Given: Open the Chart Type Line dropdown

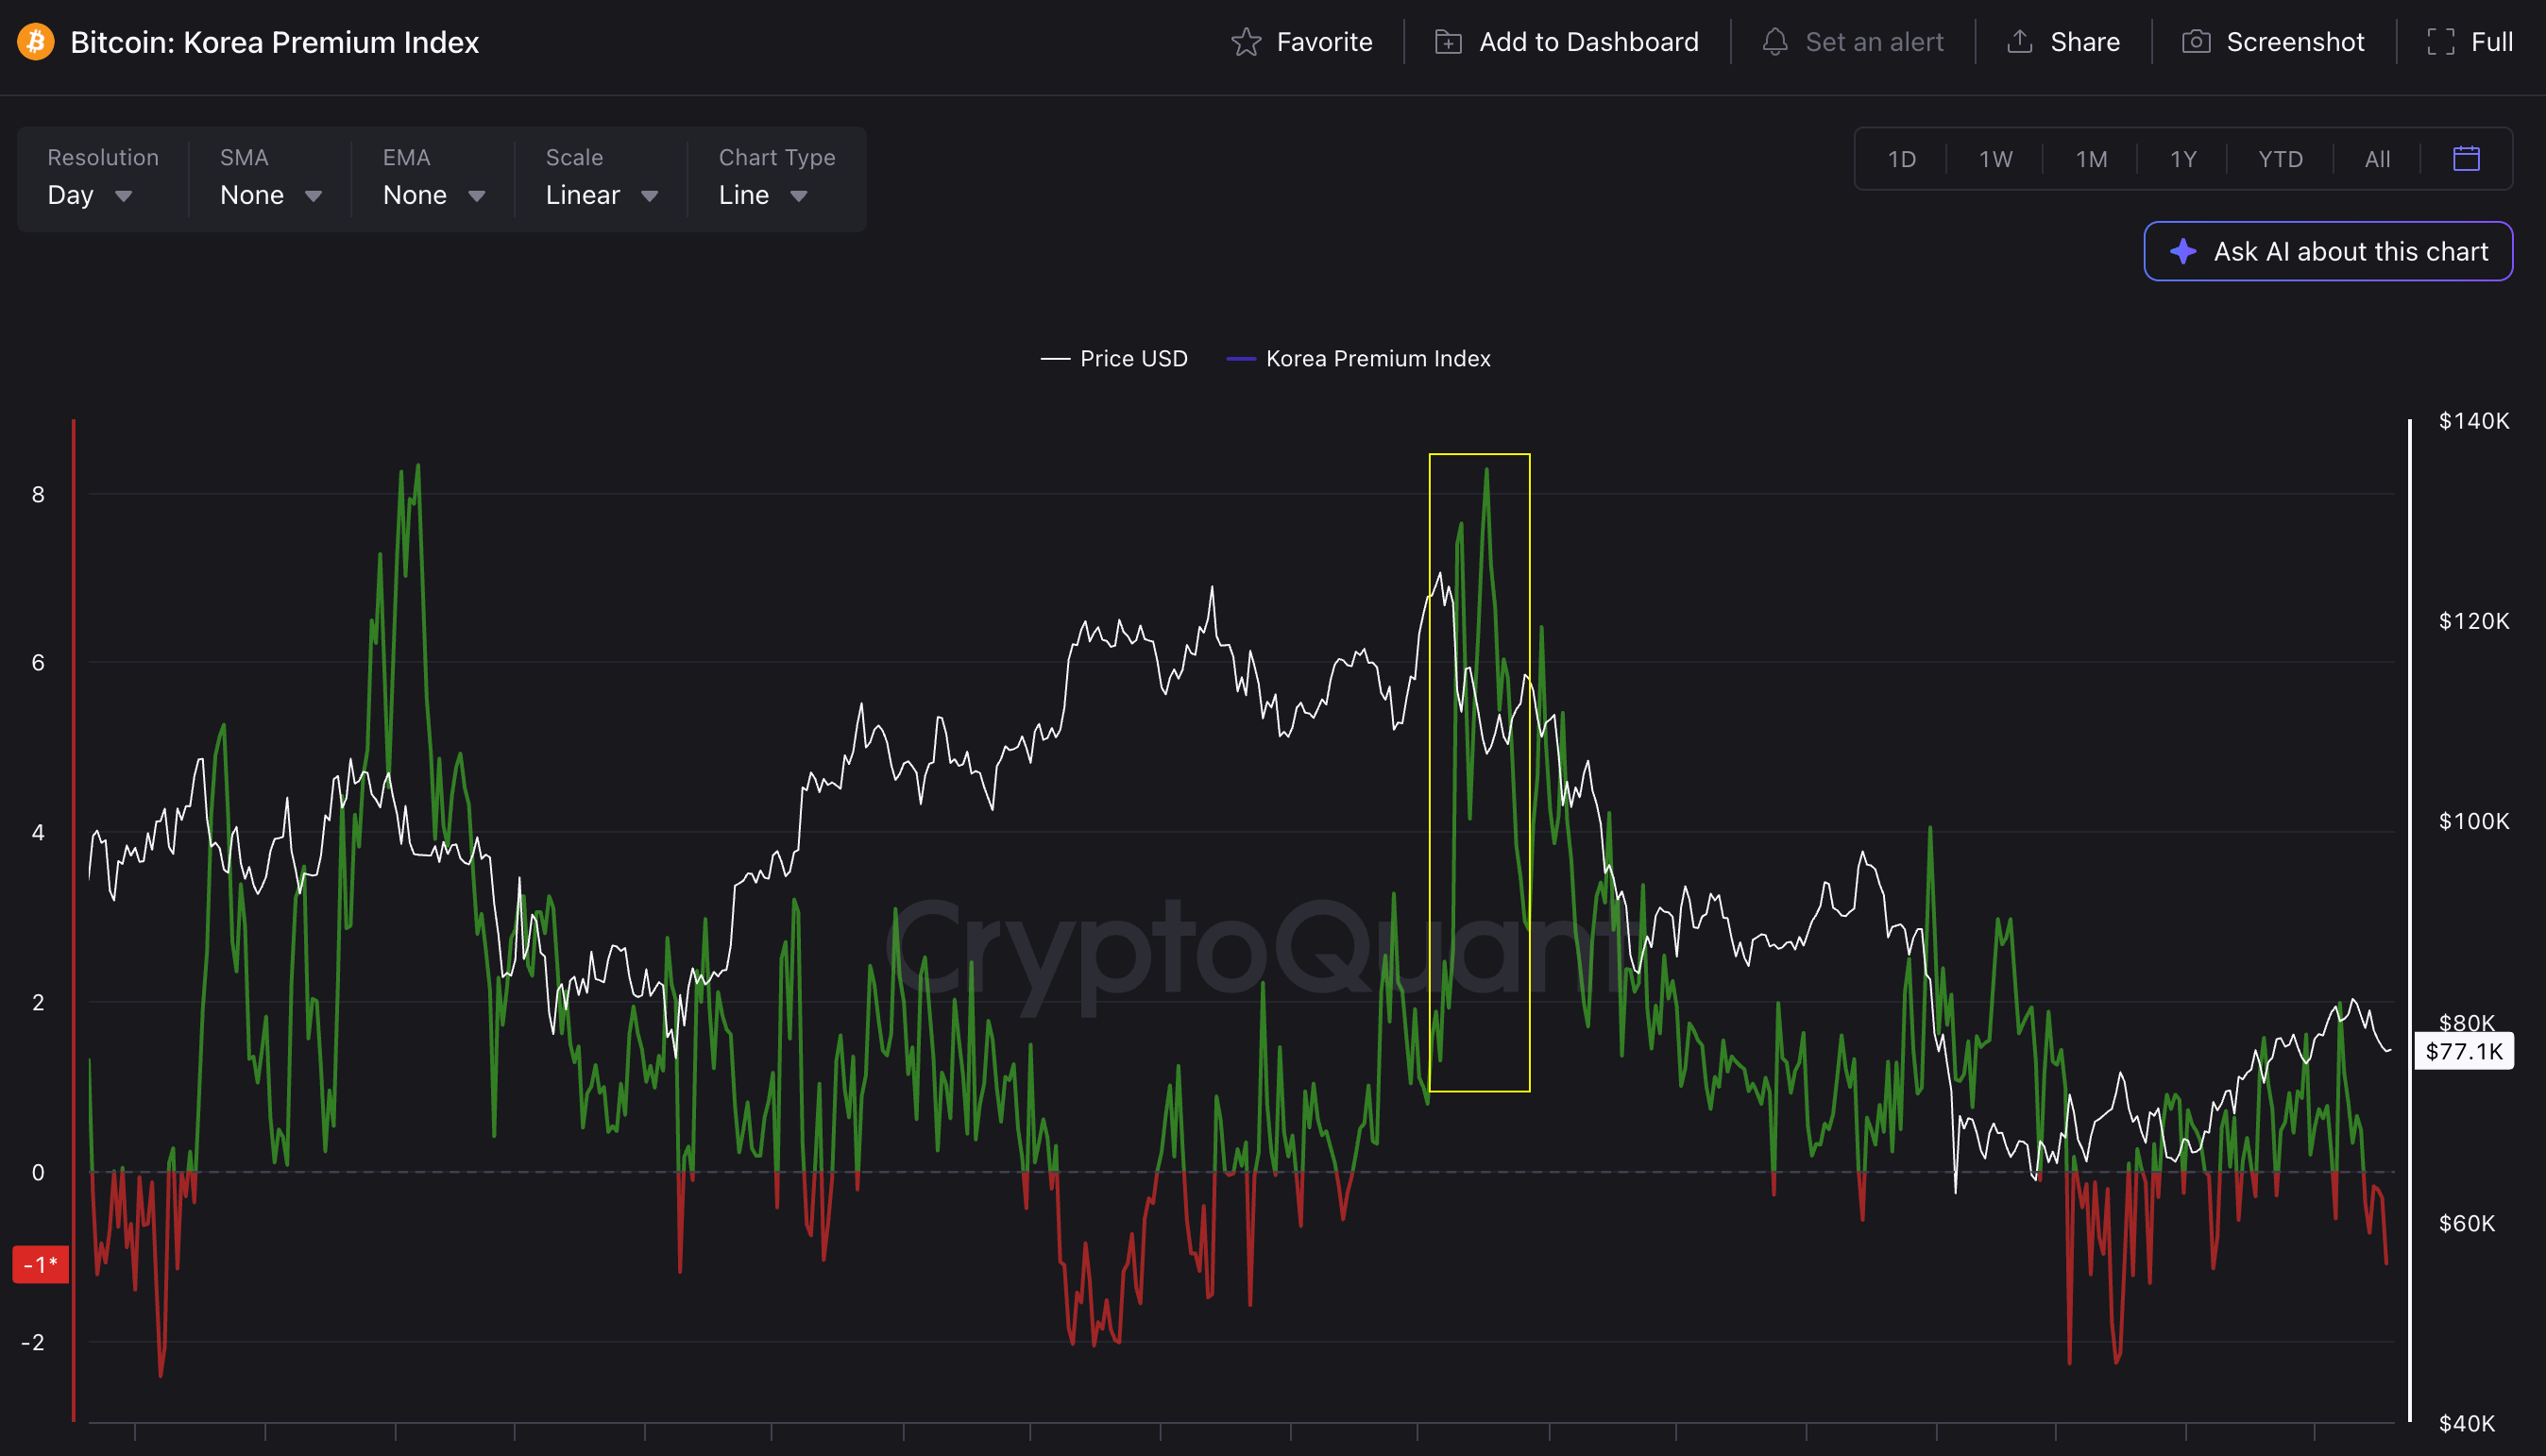Looking at the screenshot, I should [x=777, y=178].
